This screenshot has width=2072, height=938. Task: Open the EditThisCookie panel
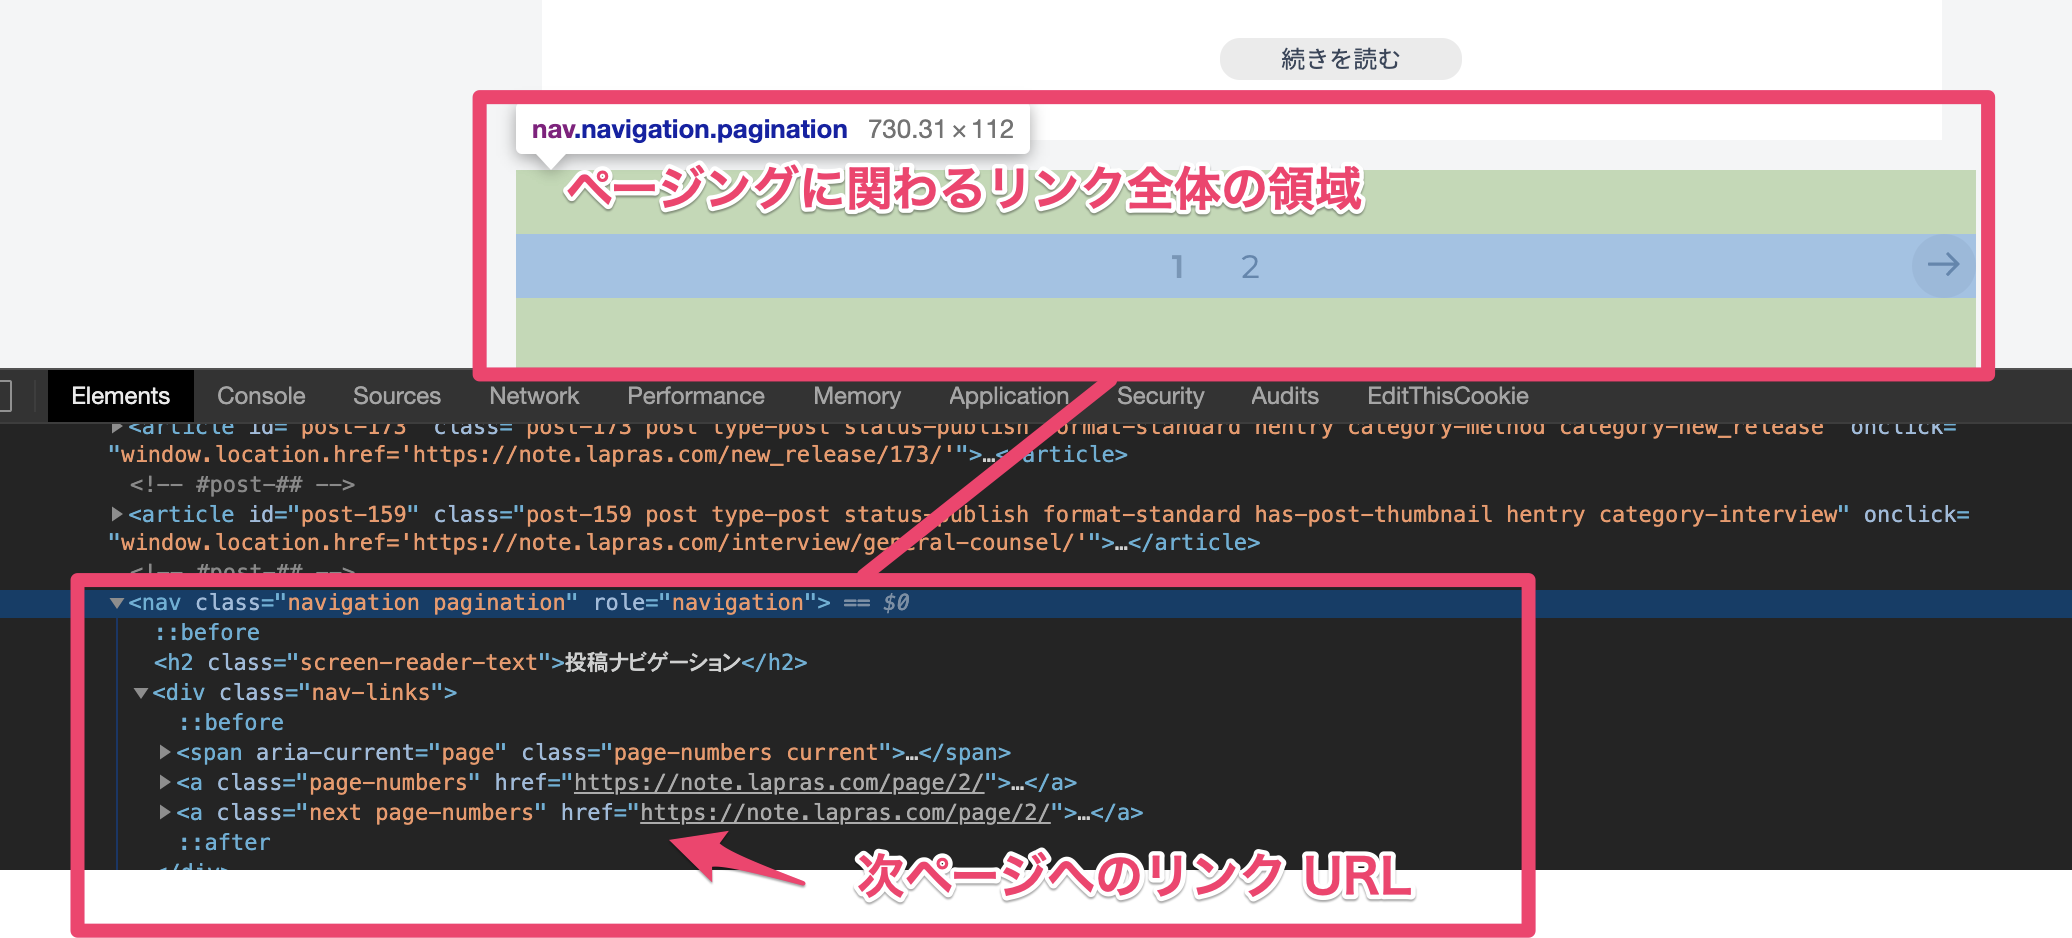point(1446,395)
